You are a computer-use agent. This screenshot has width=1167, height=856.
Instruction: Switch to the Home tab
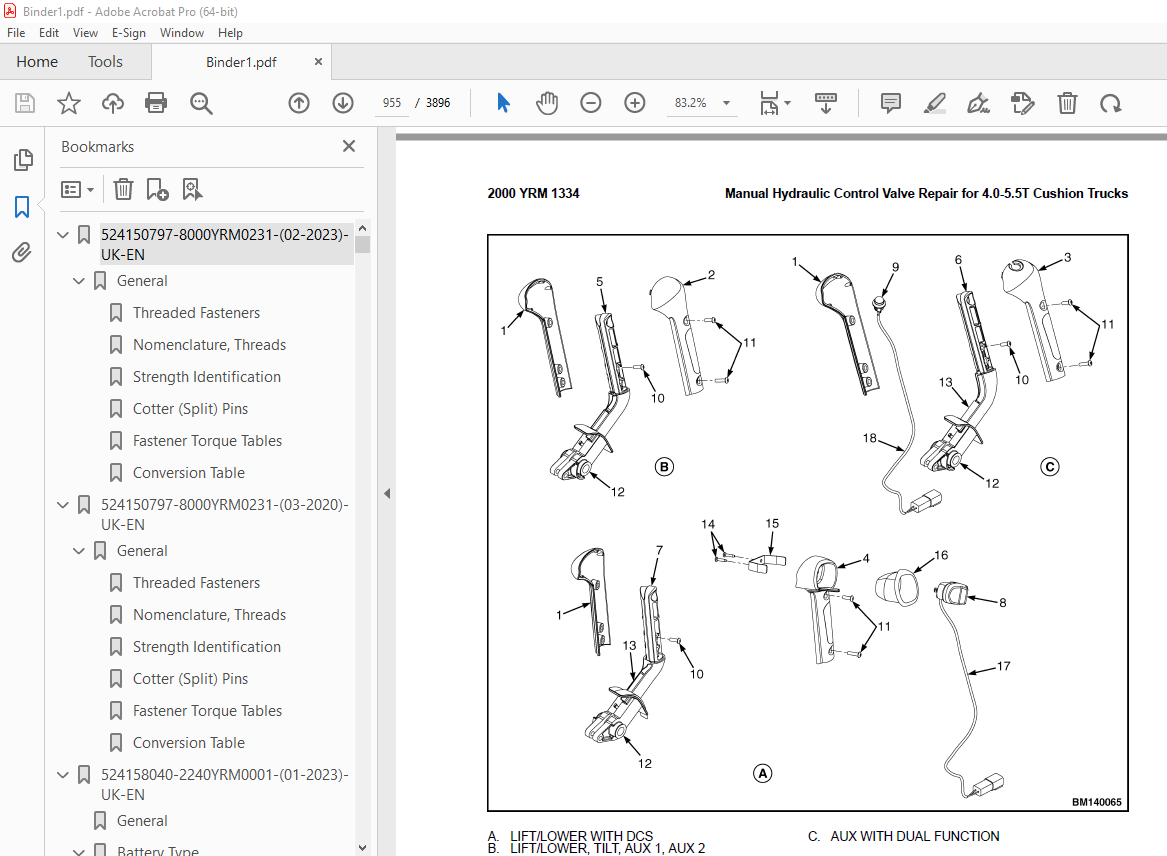tap(37, 62)
